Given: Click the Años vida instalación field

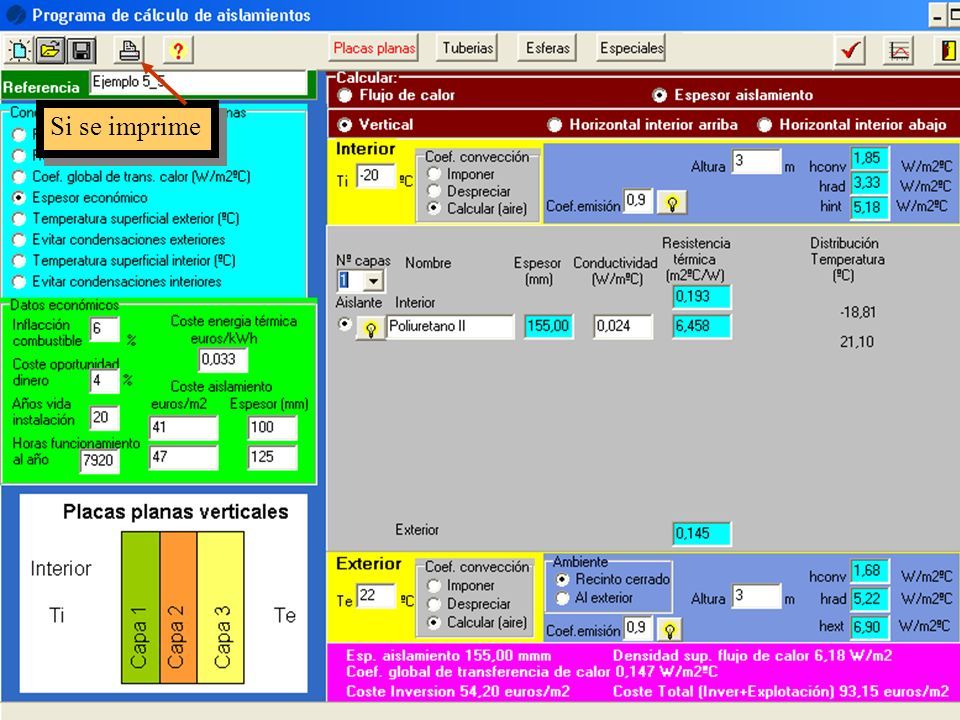Looking at the screenshot, I should (104, 418).
